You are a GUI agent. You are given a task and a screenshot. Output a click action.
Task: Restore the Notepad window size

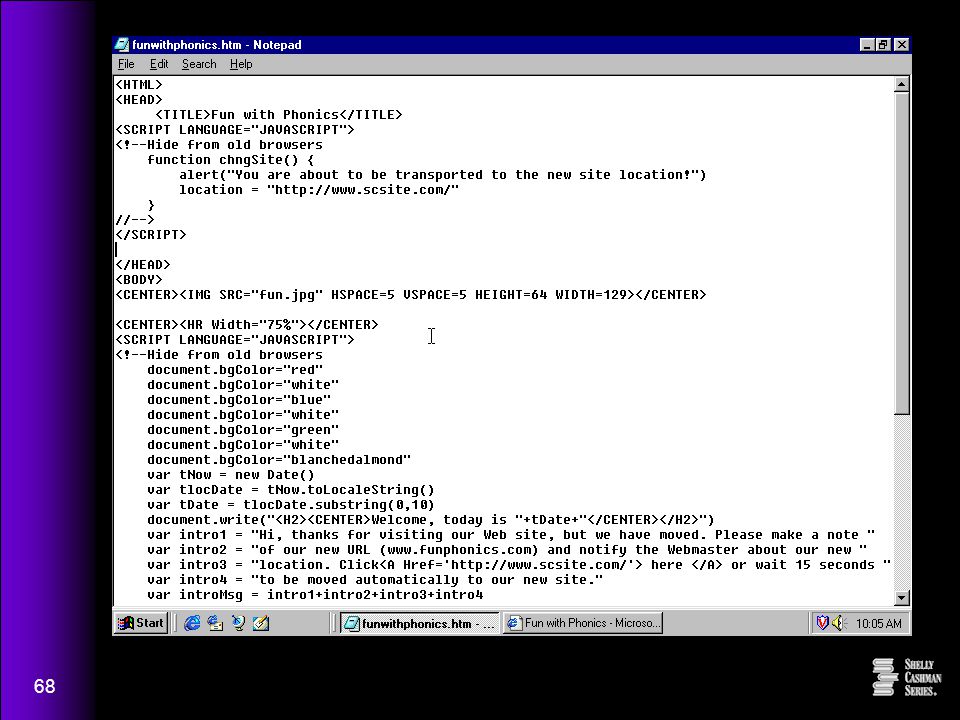pyautogui.click(x=882, y=45)
